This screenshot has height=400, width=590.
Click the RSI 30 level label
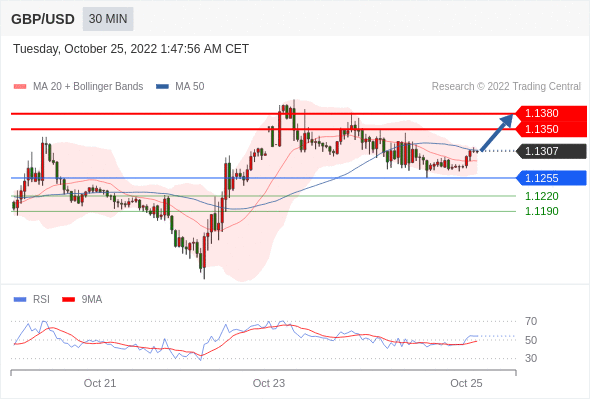pyautogui.click(x=531, y=358)
